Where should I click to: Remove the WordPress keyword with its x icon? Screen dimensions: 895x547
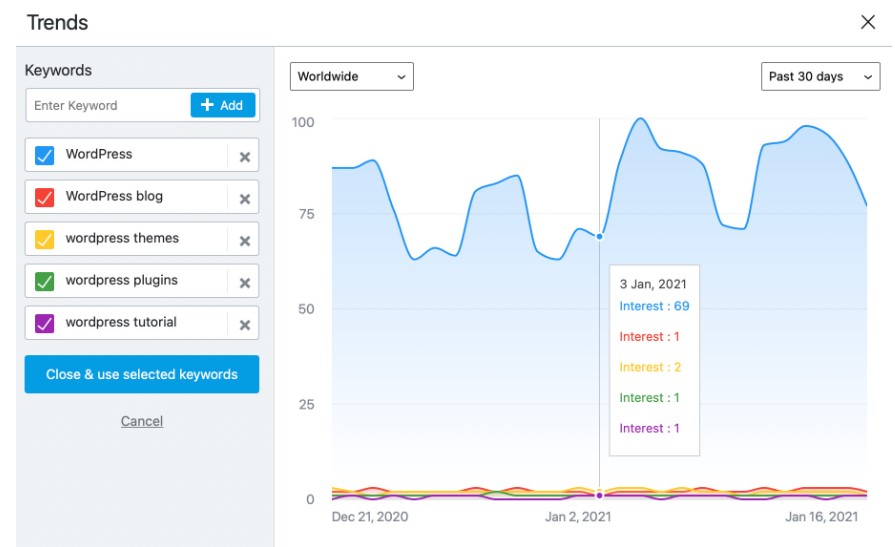coord(245,157)
